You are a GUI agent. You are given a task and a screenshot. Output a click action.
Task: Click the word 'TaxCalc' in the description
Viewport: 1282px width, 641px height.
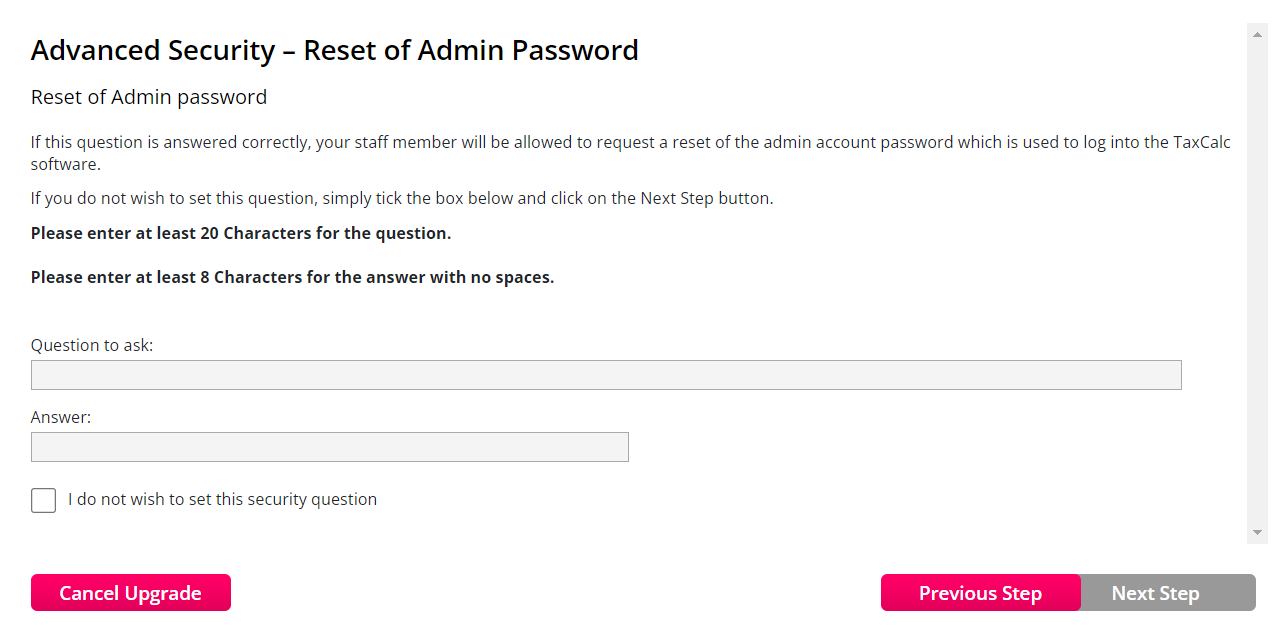point(1202,142)
